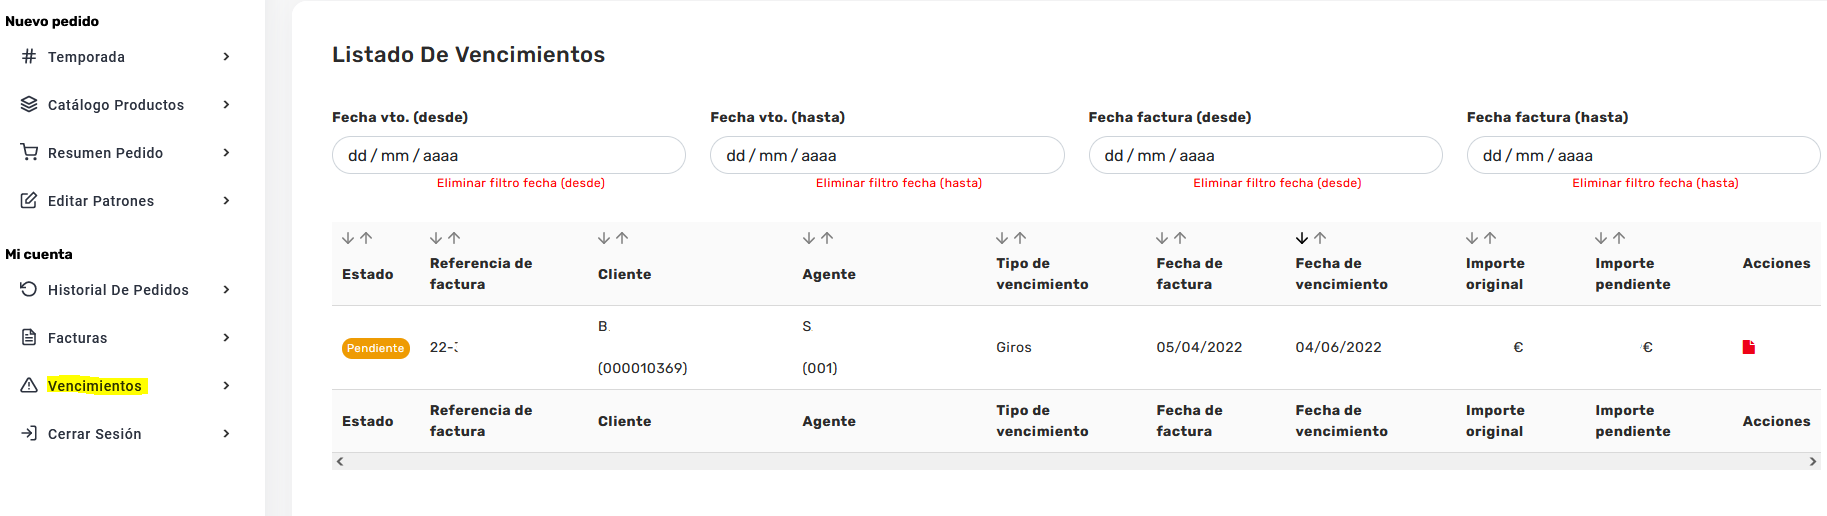This screenshot has height=516, width=1827.
Task: Click the document icon beside Facturas
Action: click(x=29, y=338)
